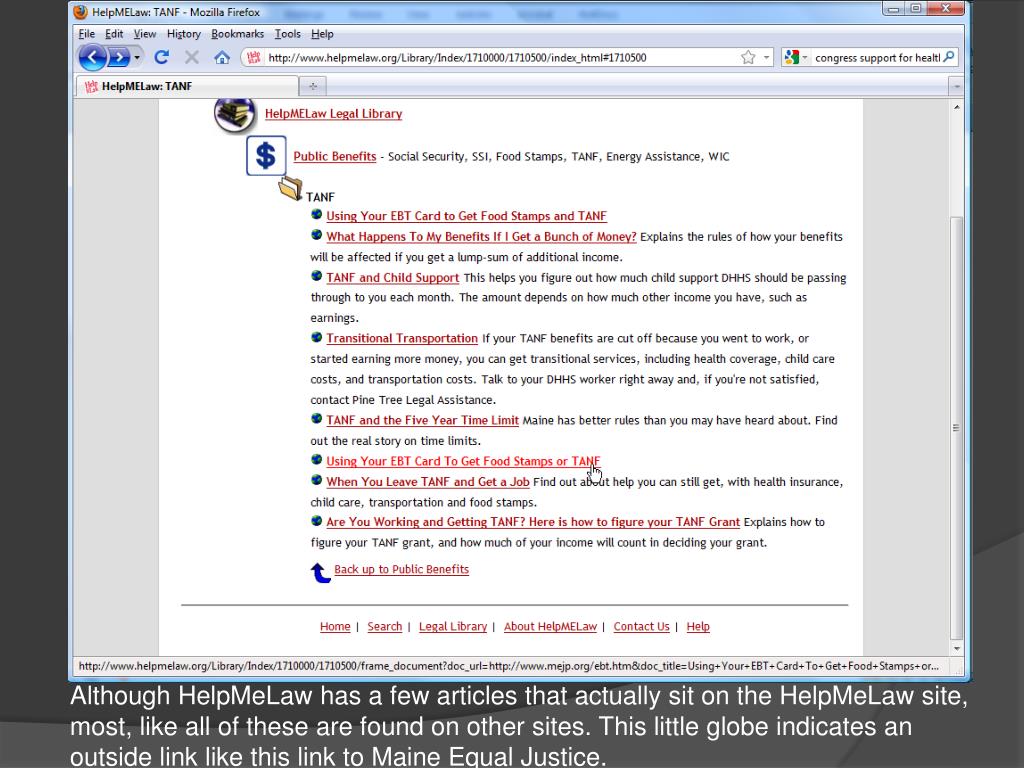This screenshot has width=1024, height=768.
Task: Open the Public Benefits link
Action: tap(335, 157)
